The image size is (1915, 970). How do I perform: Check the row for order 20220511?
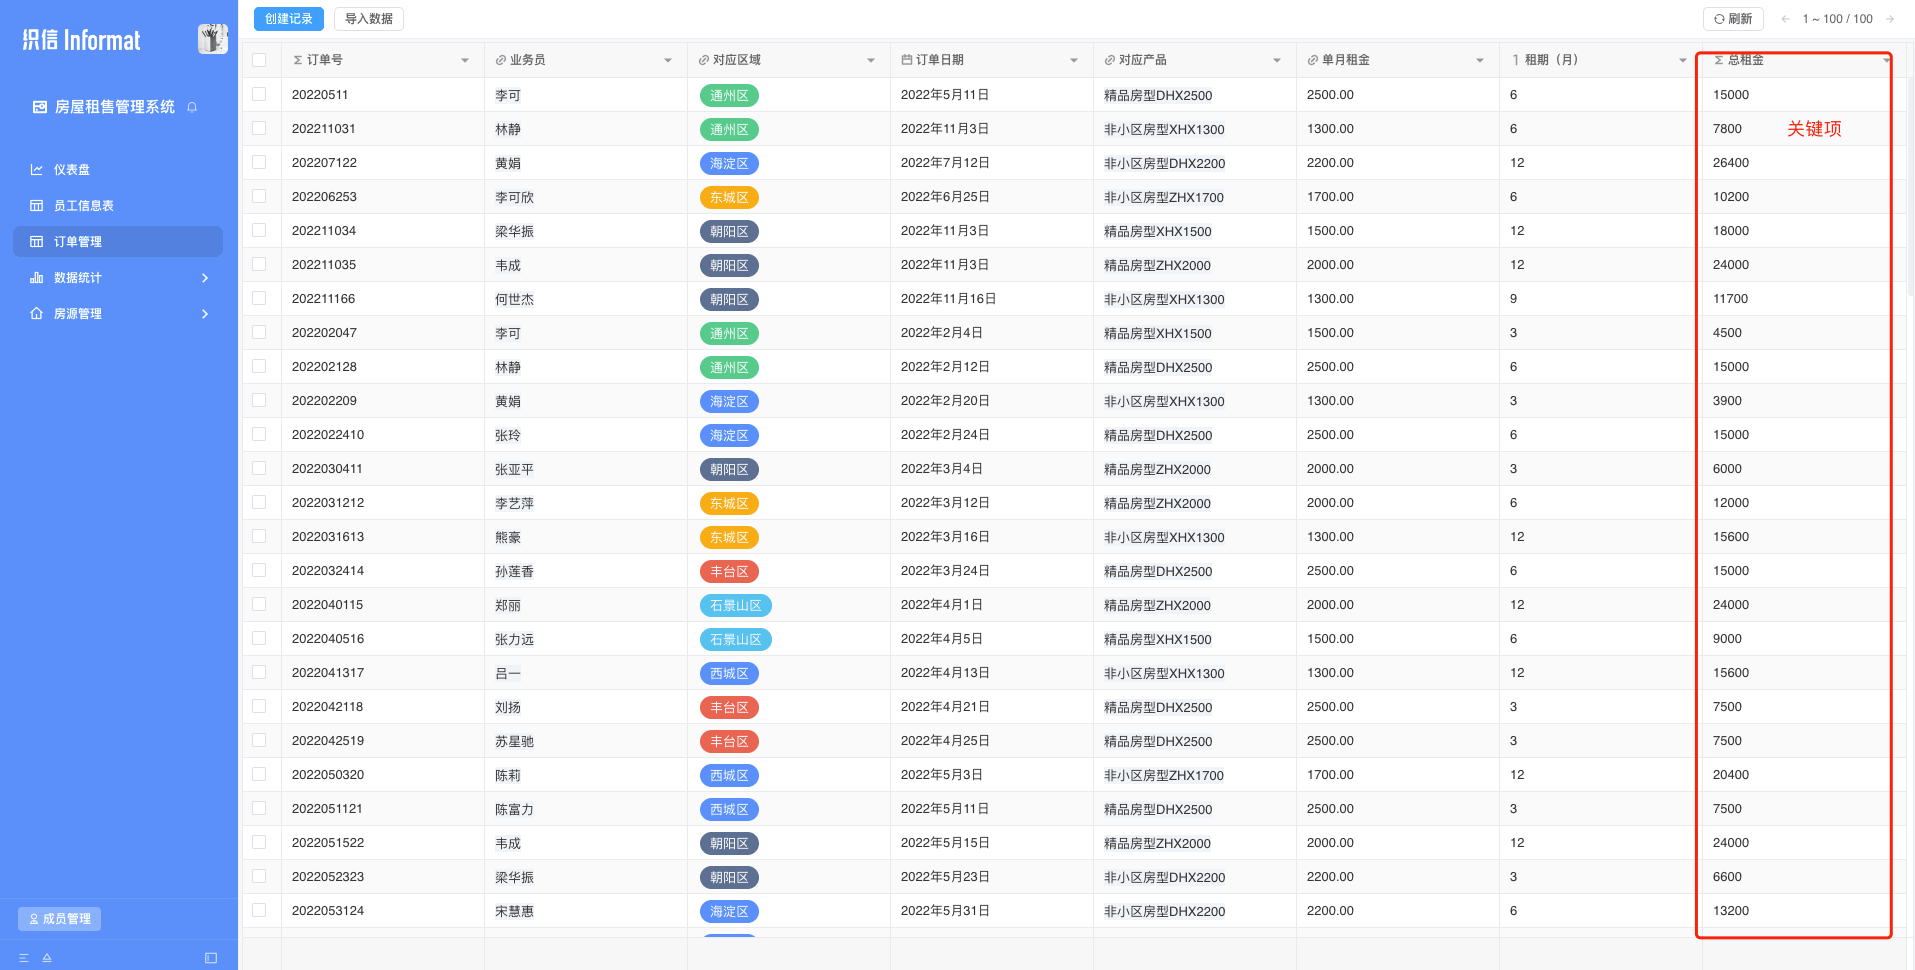click(260, 94)
